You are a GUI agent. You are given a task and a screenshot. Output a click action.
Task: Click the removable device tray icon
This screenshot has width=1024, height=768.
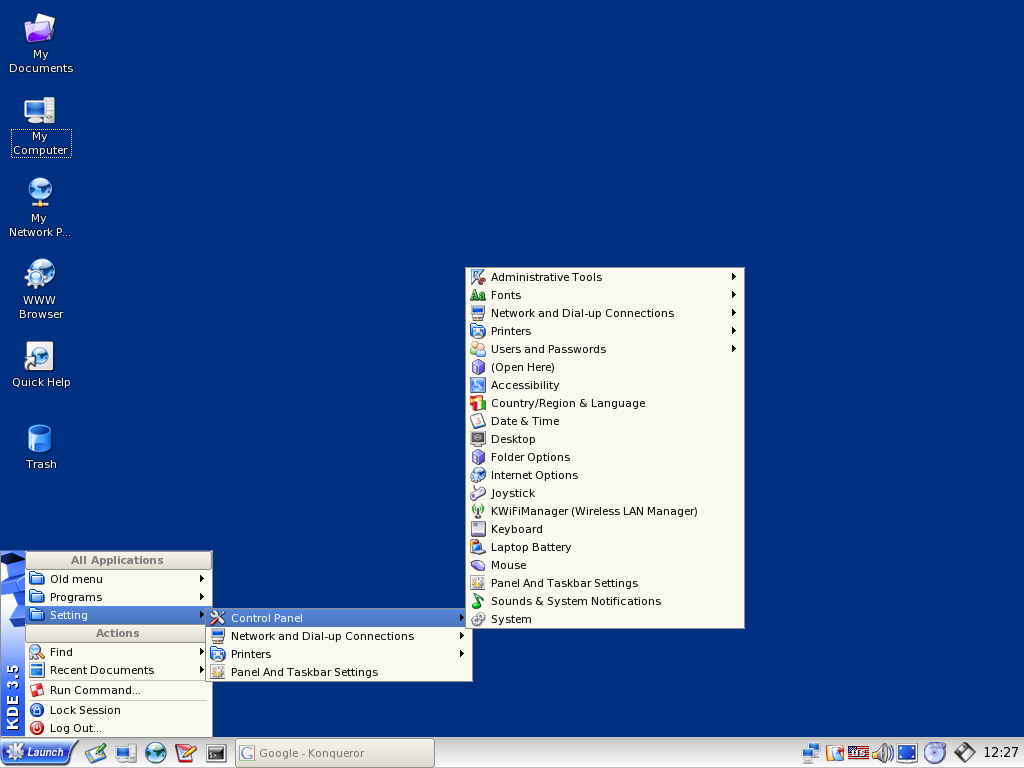point(965,753)
